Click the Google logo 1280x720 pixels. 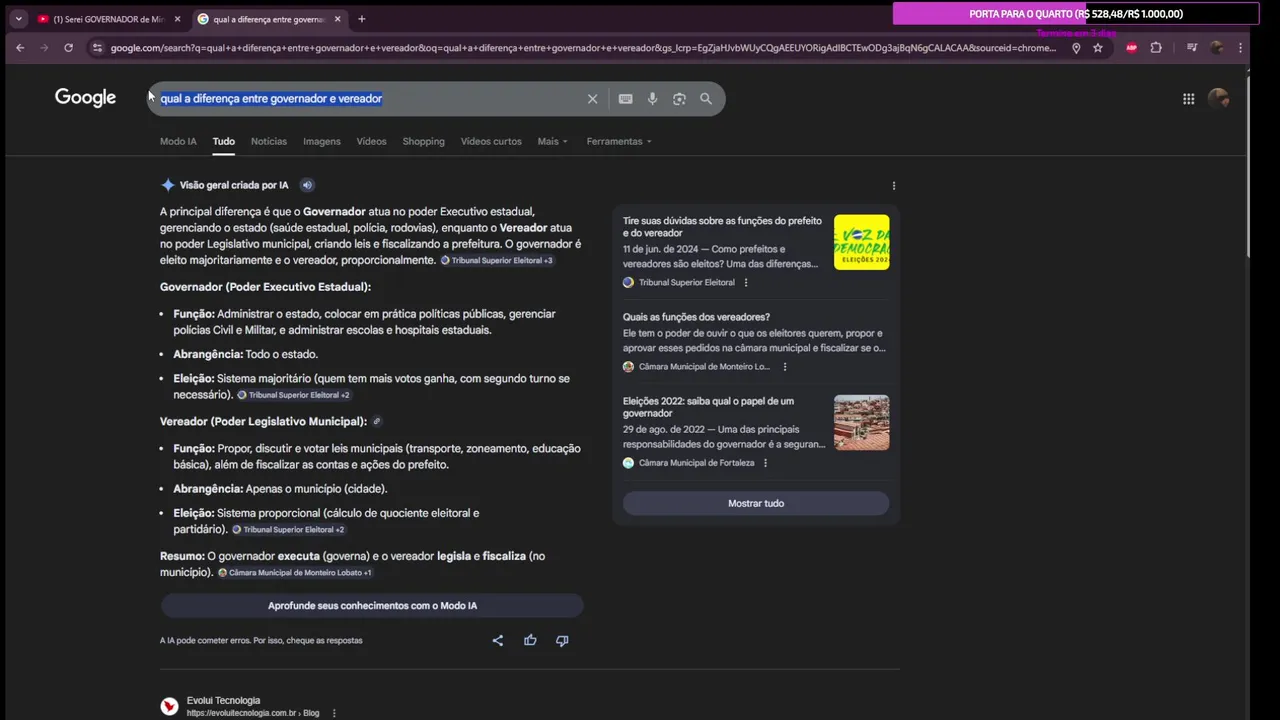85,98
